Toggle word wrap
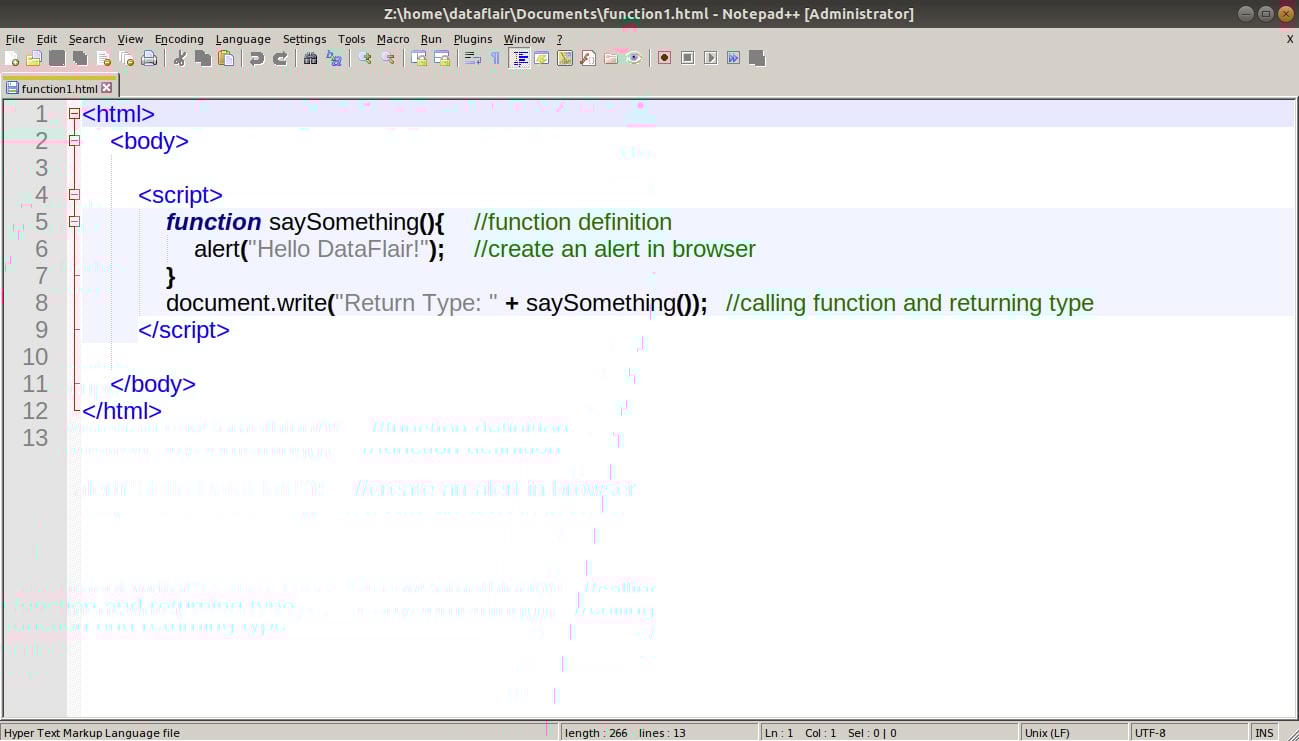 (x=473, y=58)
